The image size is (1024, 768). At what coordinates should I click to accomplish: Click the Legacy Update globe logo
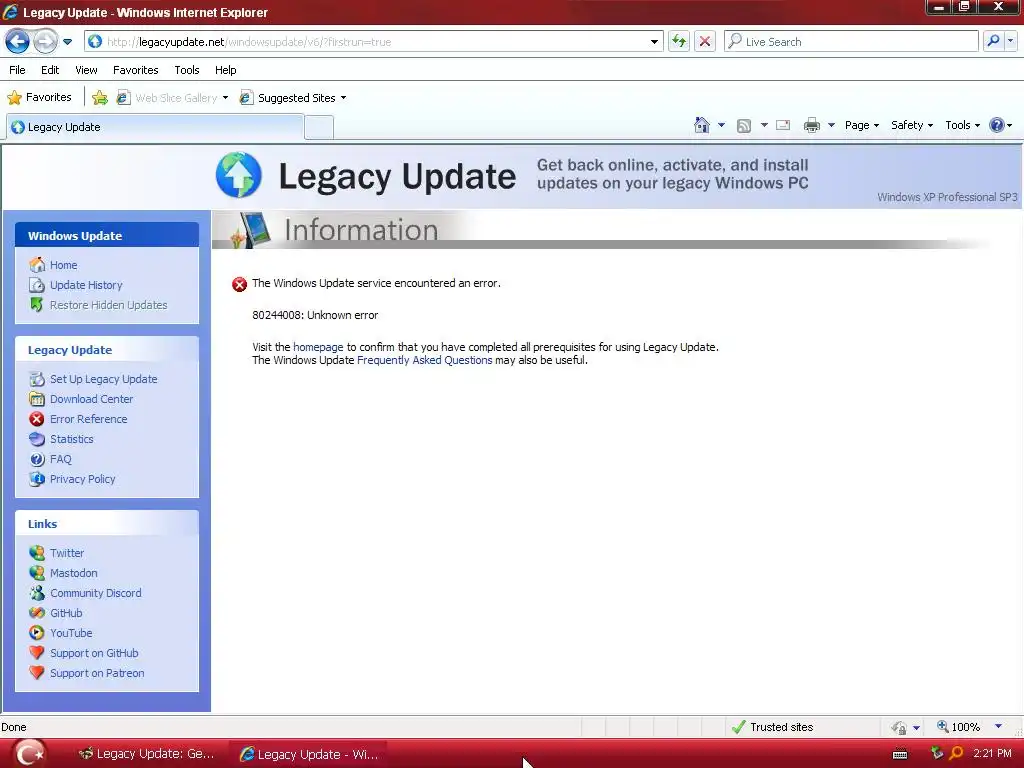pos(238,175)
